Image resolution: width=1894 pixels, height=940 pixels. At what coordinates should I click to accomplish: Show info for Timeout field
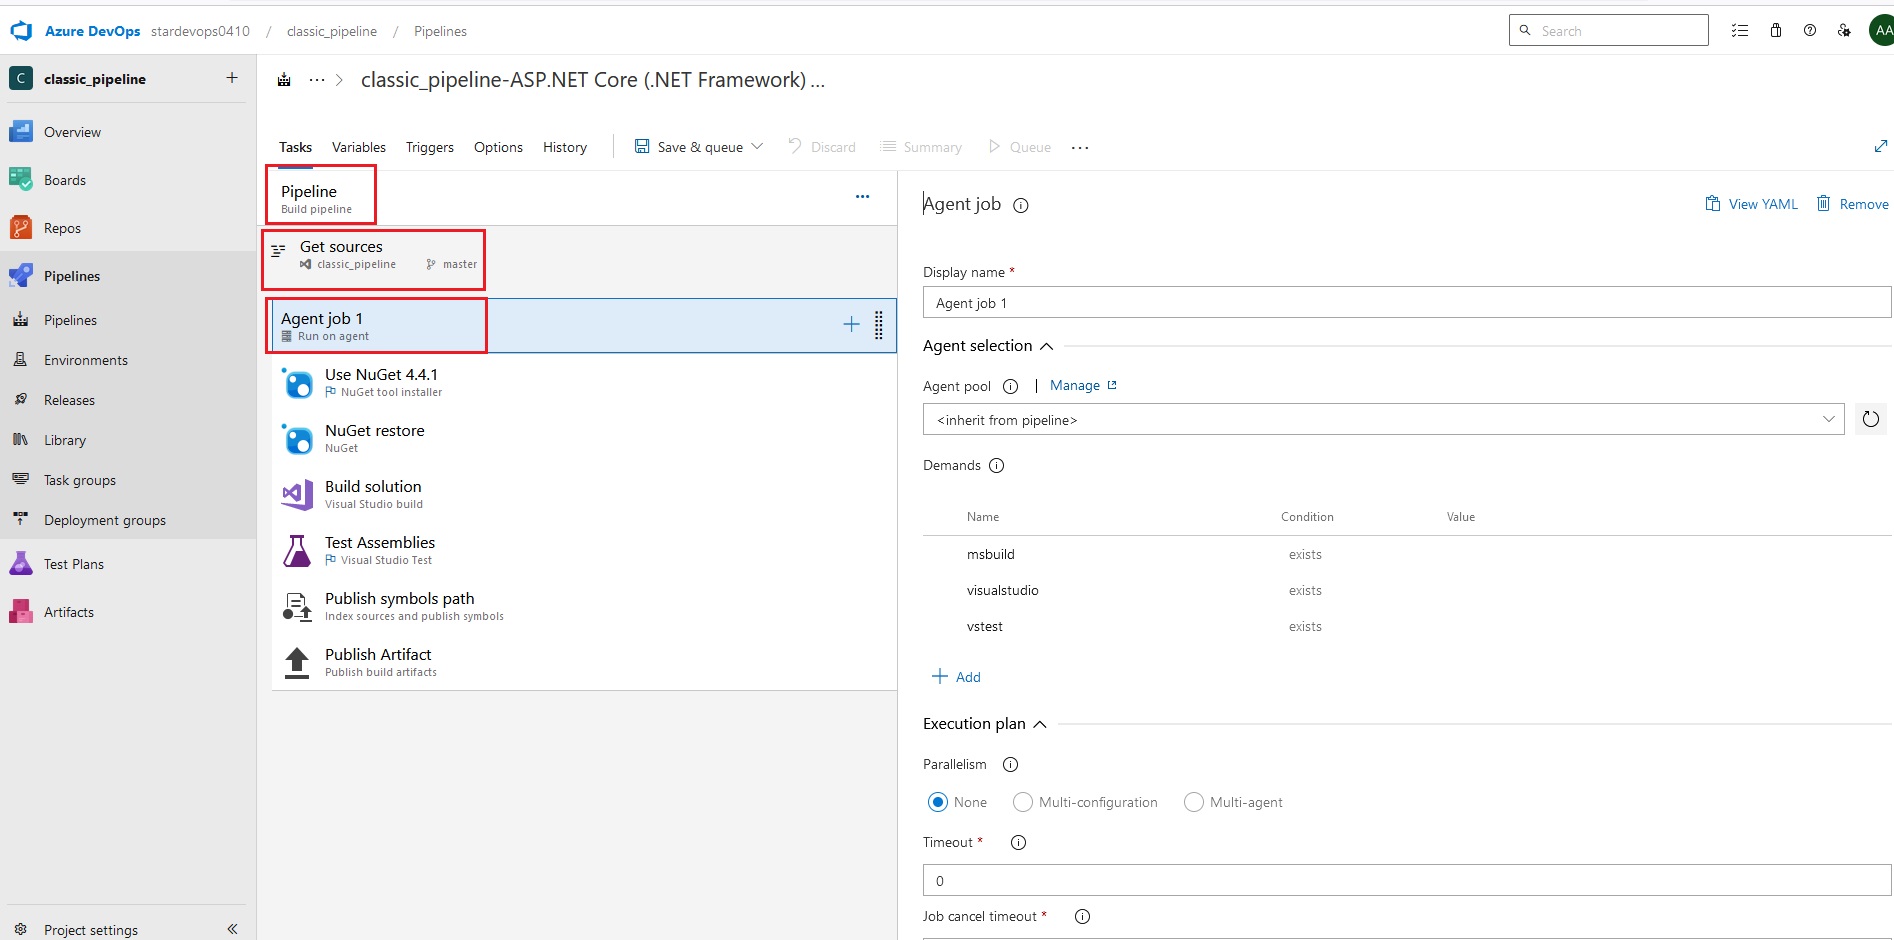[1019, 842]
